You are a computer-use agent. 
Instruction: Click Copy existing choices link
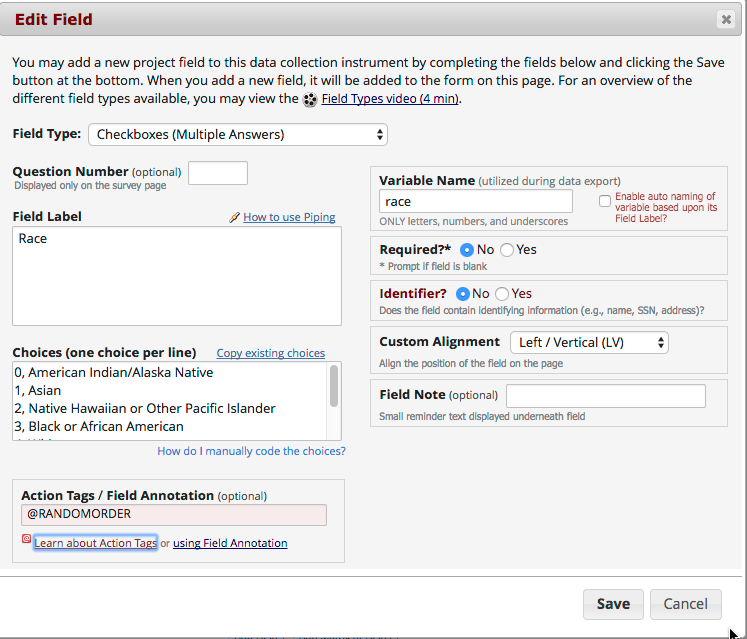pyautogui.click(x=271, y=353)
